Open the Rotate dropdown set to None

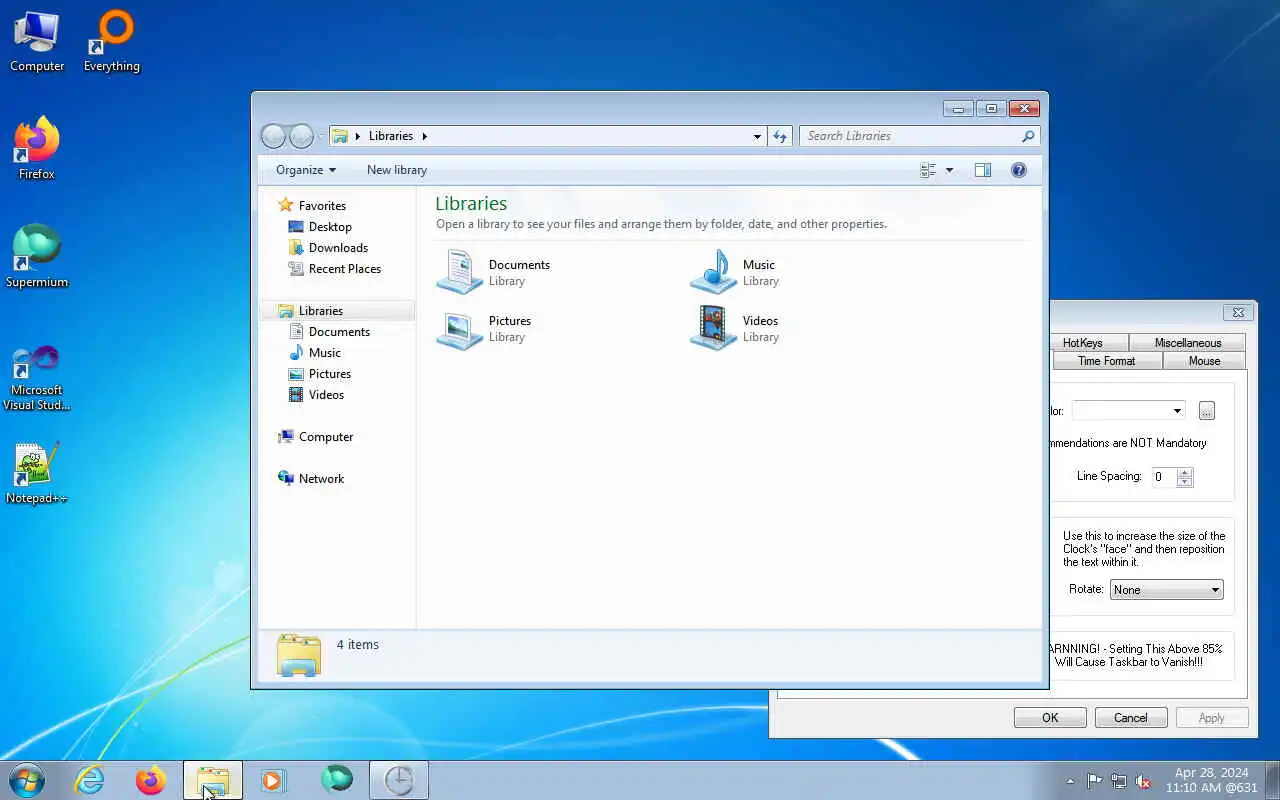pyautogui.click(x=1166, y=590)
